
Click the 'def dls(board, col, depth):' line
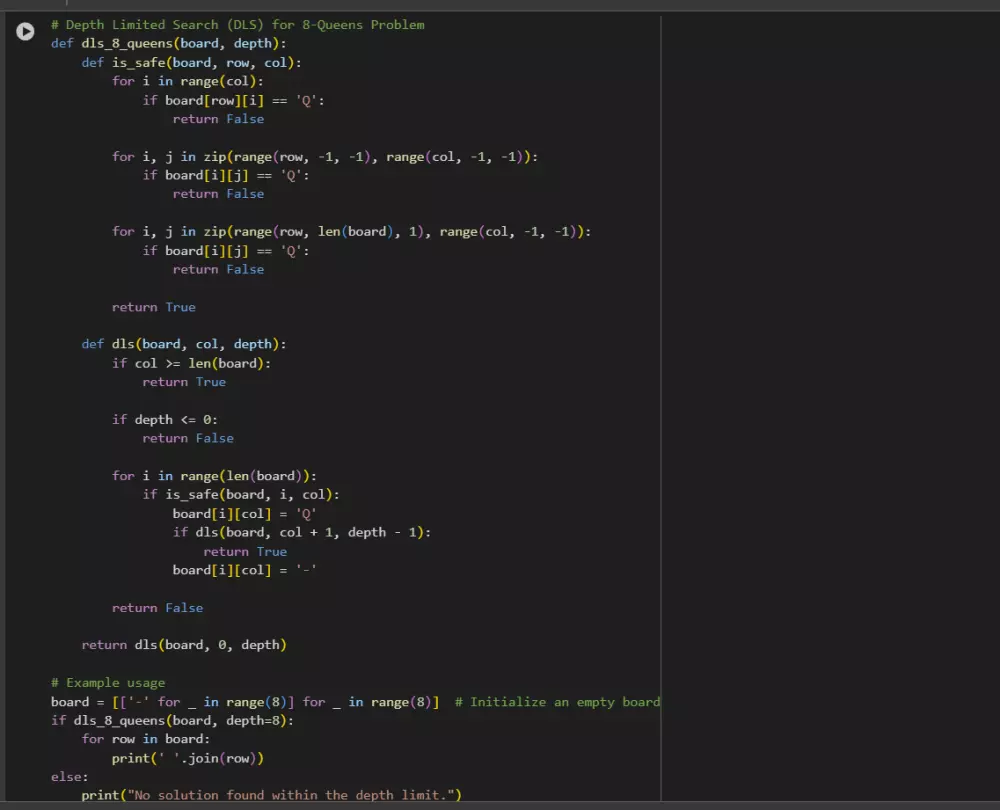[x=184, y=344]
